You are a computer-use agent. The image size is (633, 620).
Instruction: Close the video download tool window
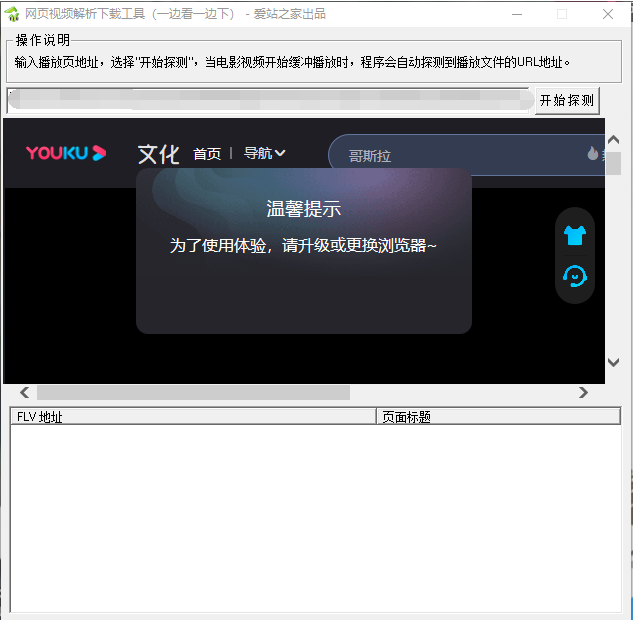click(608, 14)
